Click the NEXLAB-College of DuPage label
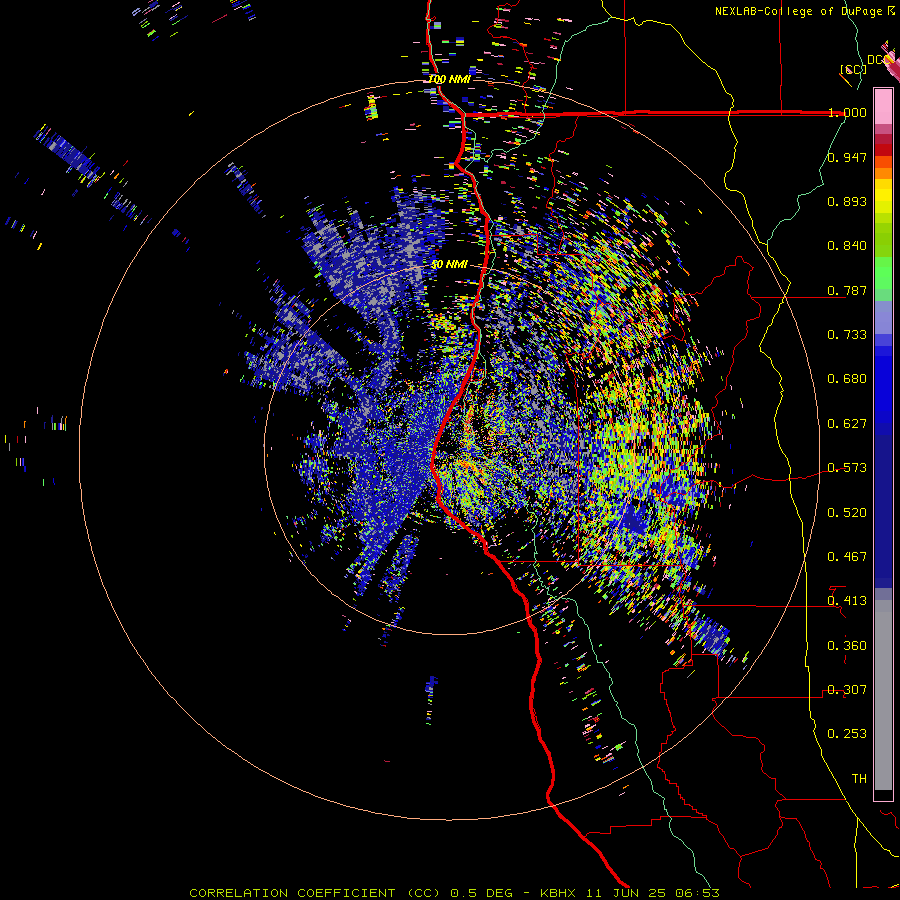 pos(800,11)
